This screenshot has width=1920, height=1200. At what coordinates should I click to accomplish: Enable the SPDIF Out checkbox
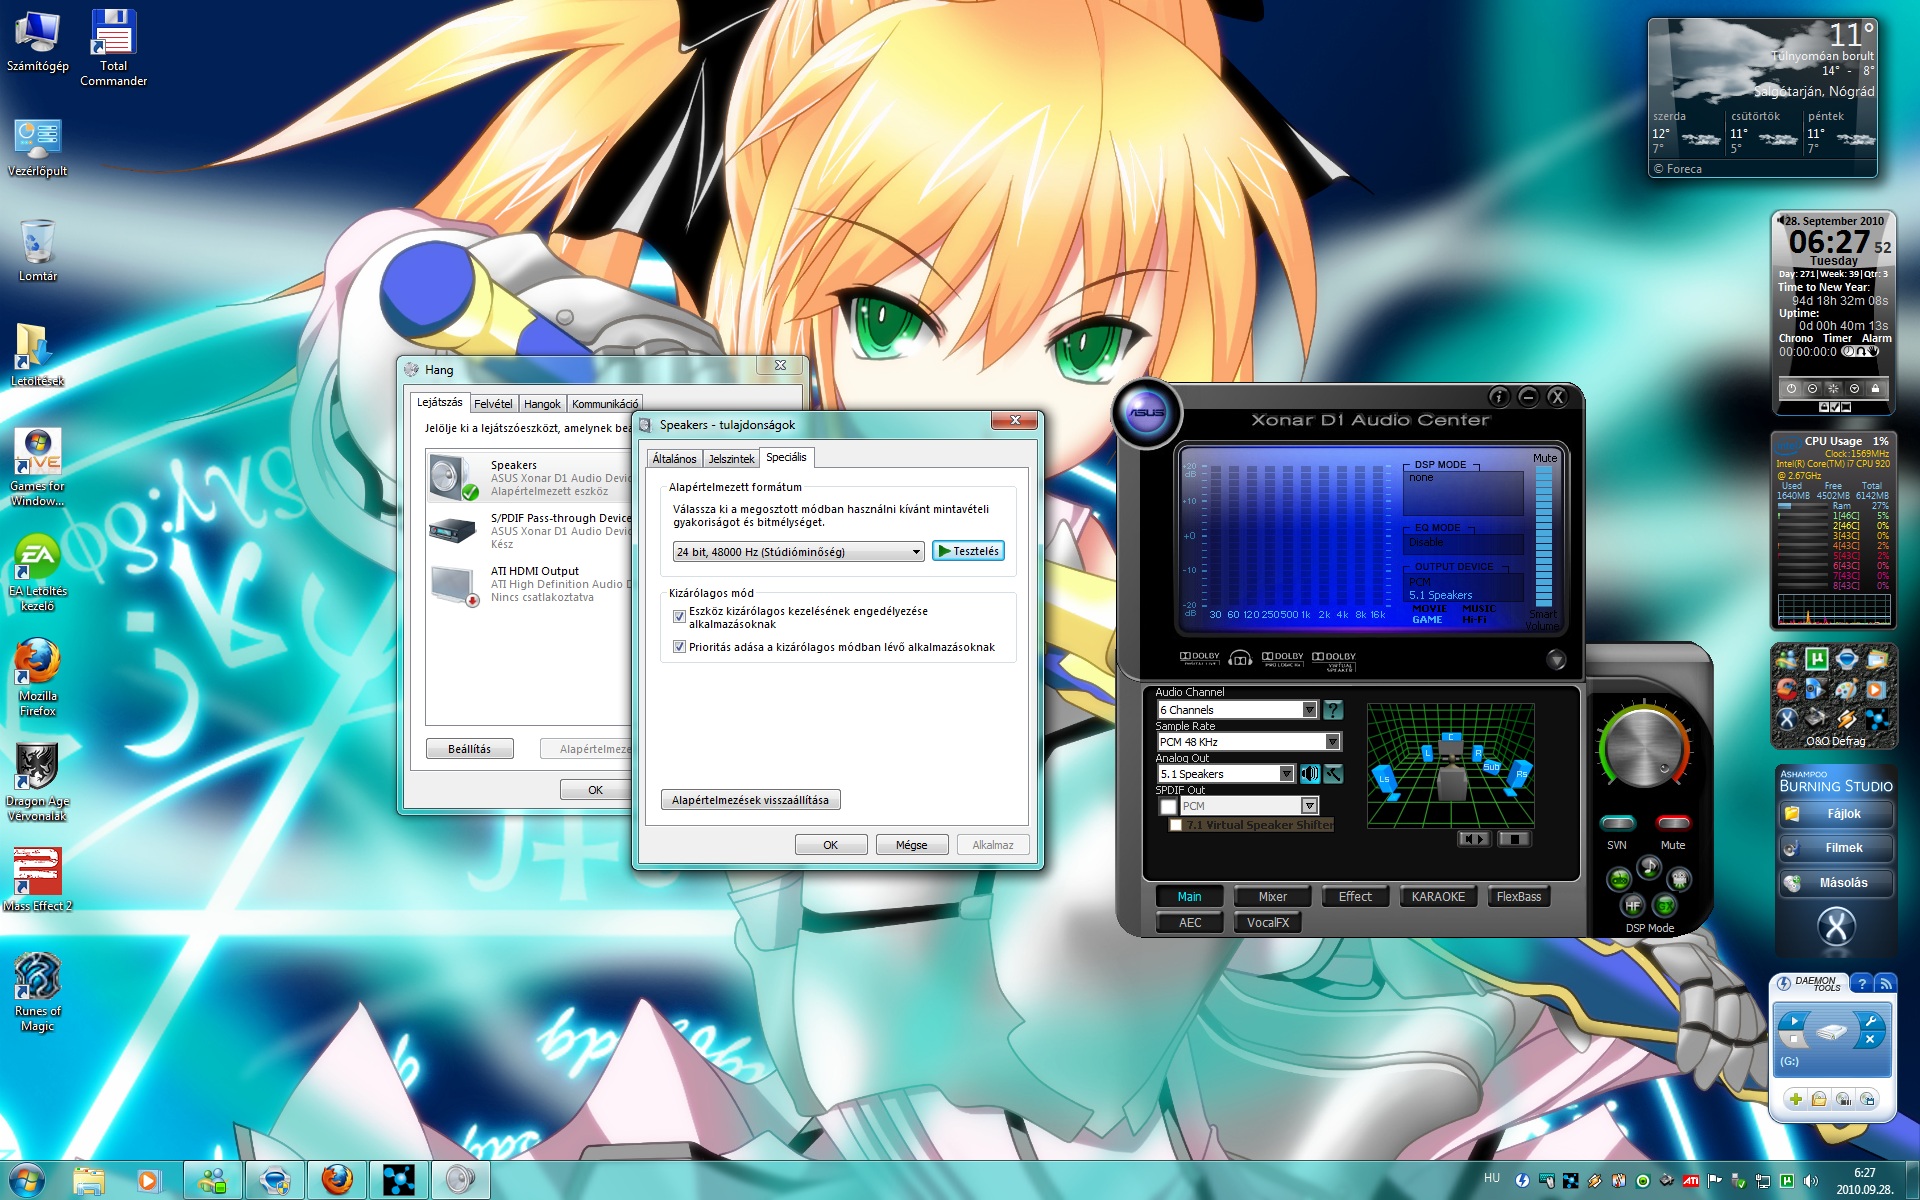point(1168,806)
